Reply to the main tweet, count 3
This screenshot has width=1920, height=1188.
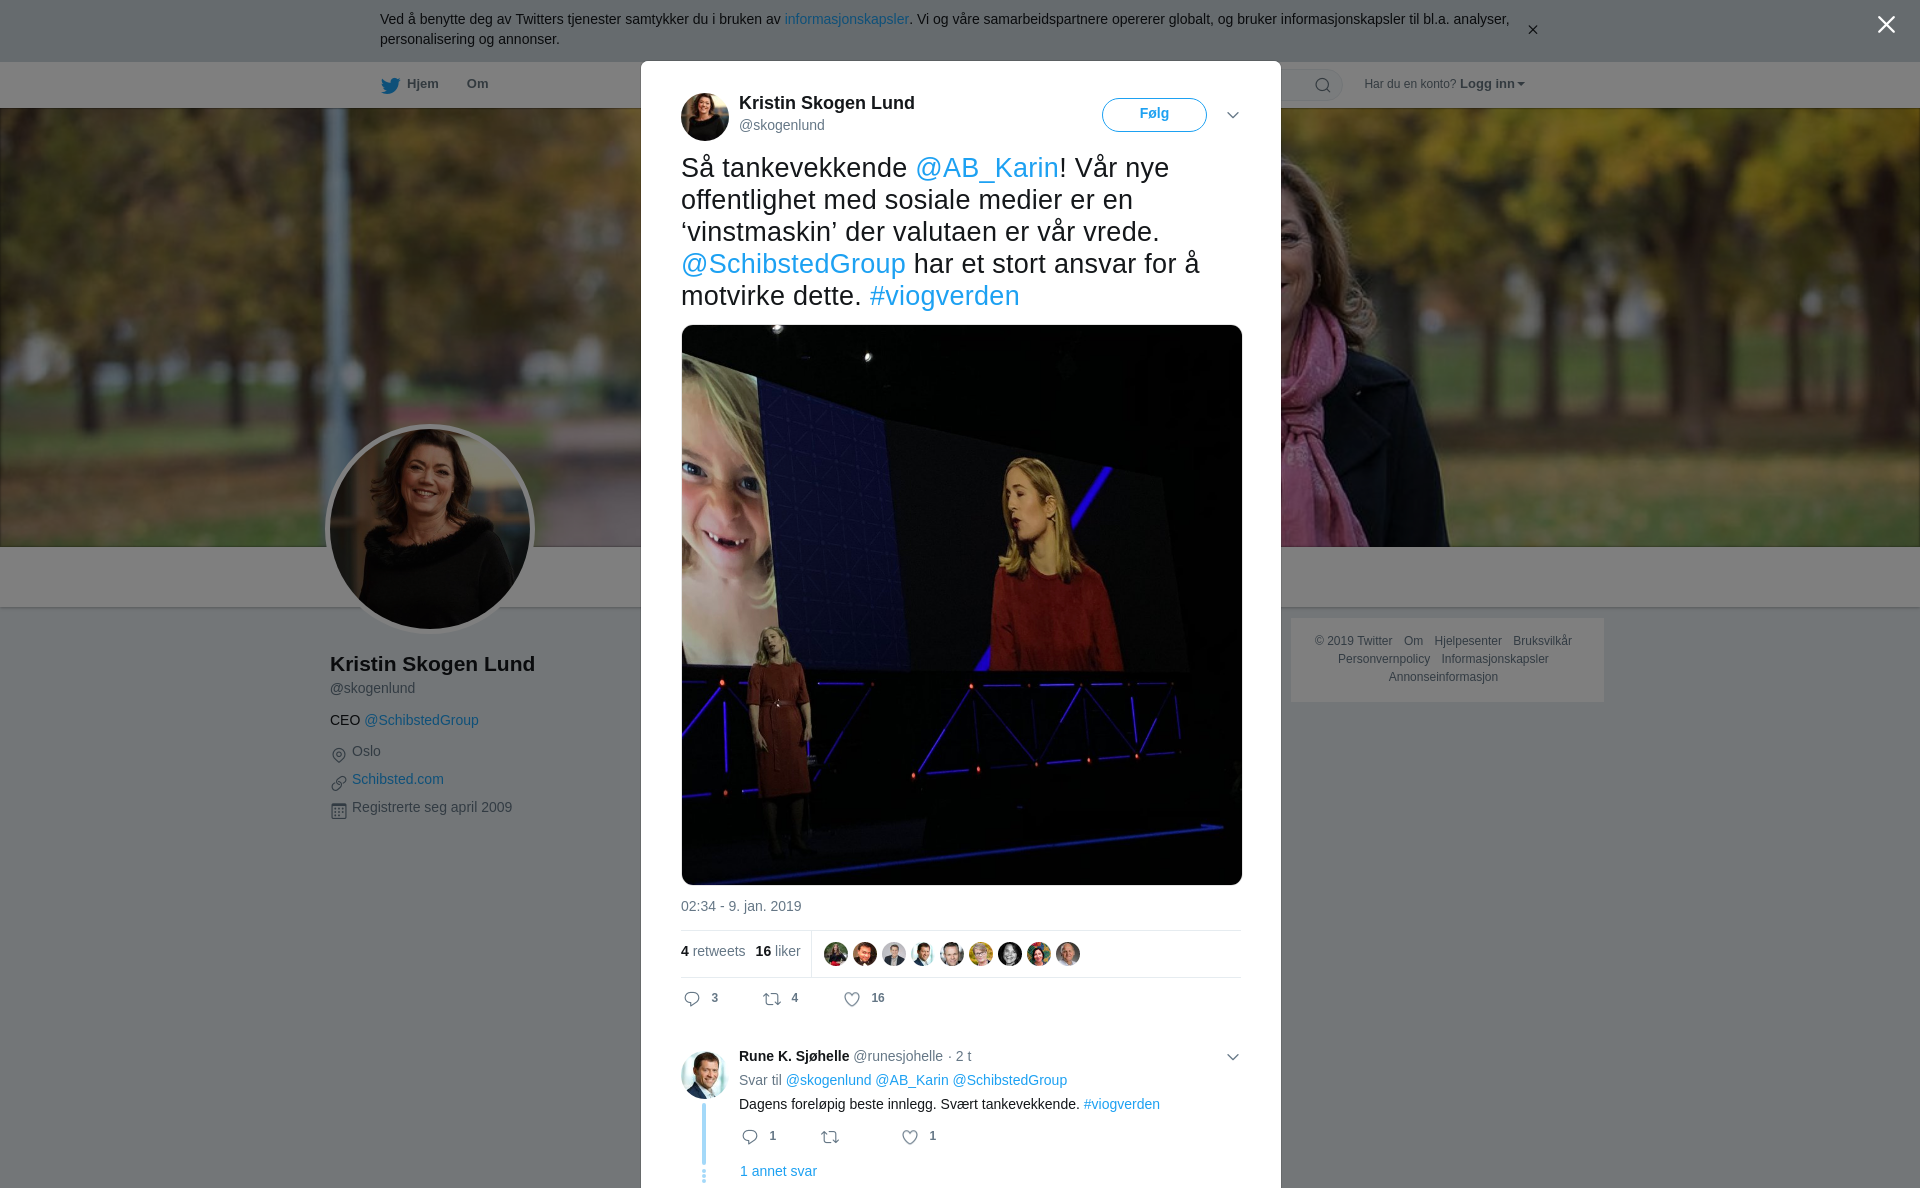(701, 998)
